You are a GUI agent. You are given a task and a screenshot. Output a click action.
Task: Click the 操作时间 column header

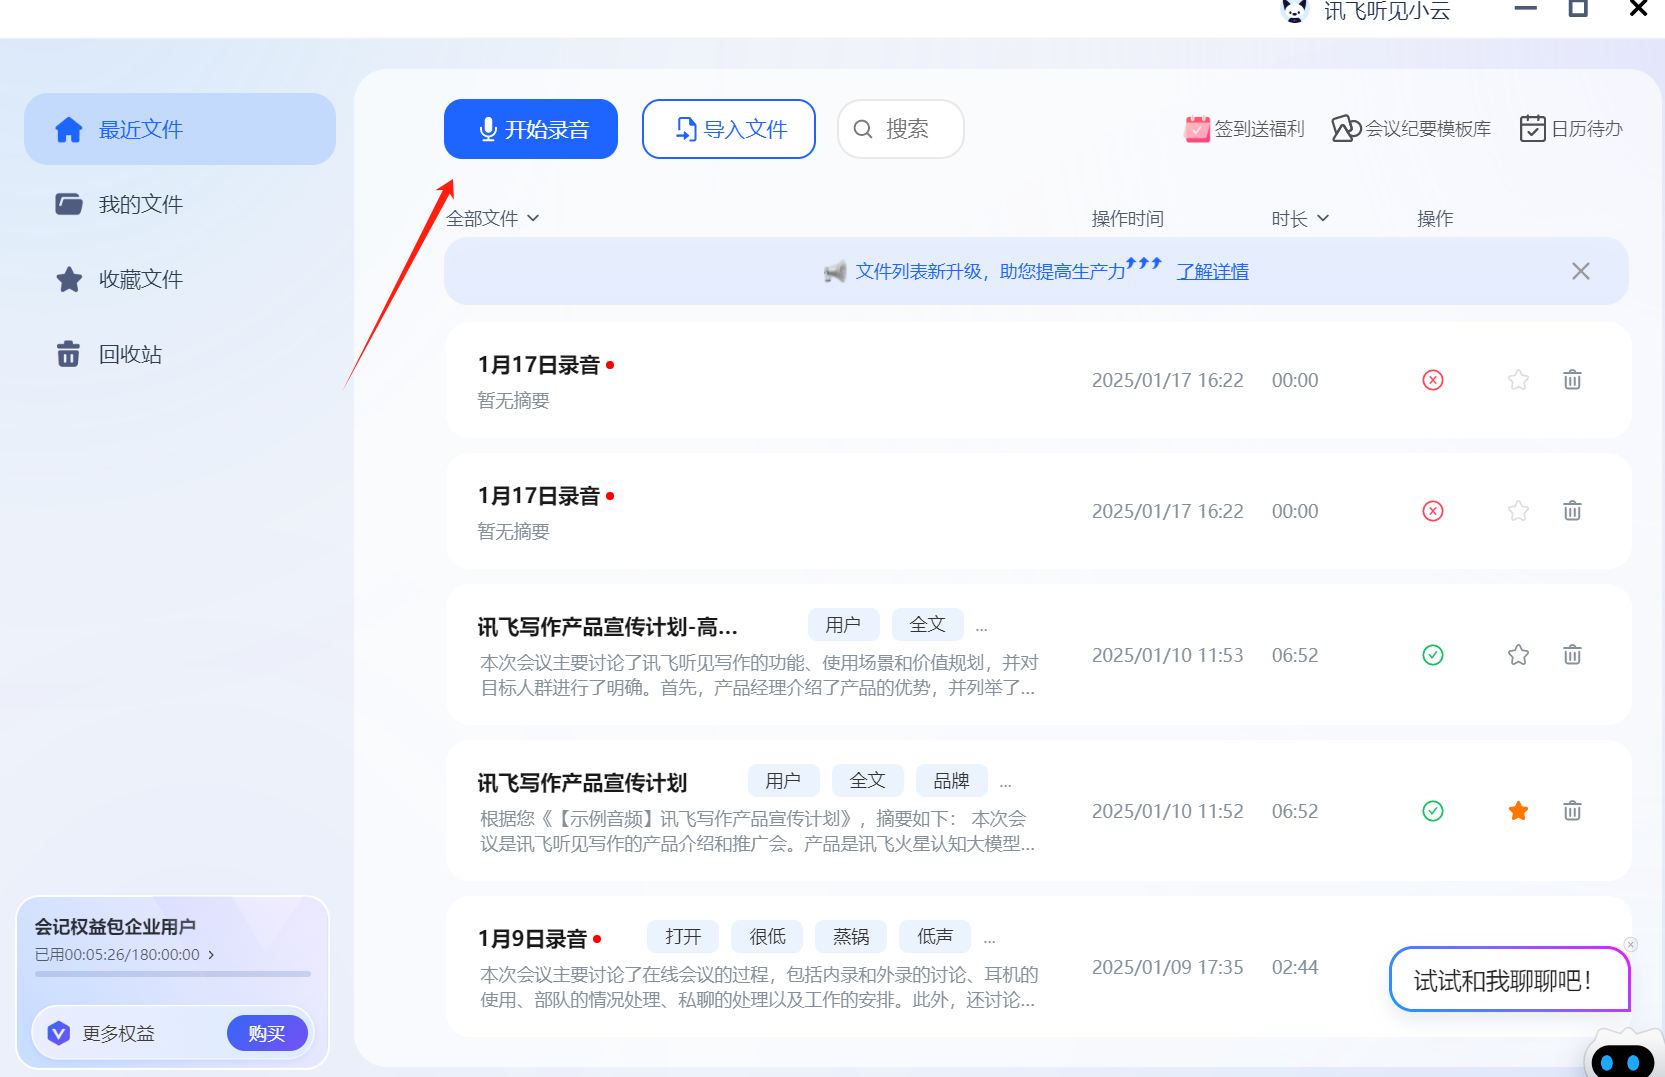[x=1127, y=218]
